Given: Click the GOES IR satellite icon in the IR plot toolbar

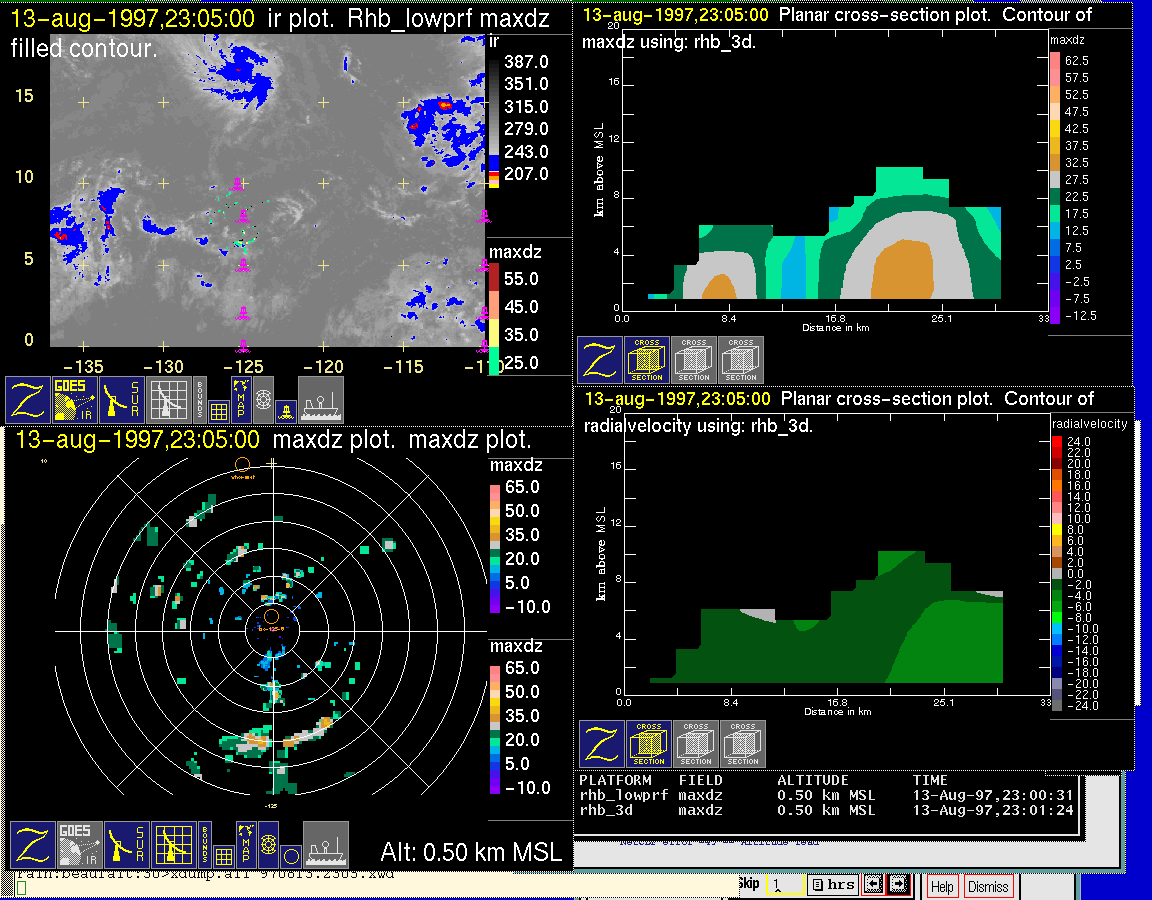Looking at the screenshot, I should click(x=76, y=400).
